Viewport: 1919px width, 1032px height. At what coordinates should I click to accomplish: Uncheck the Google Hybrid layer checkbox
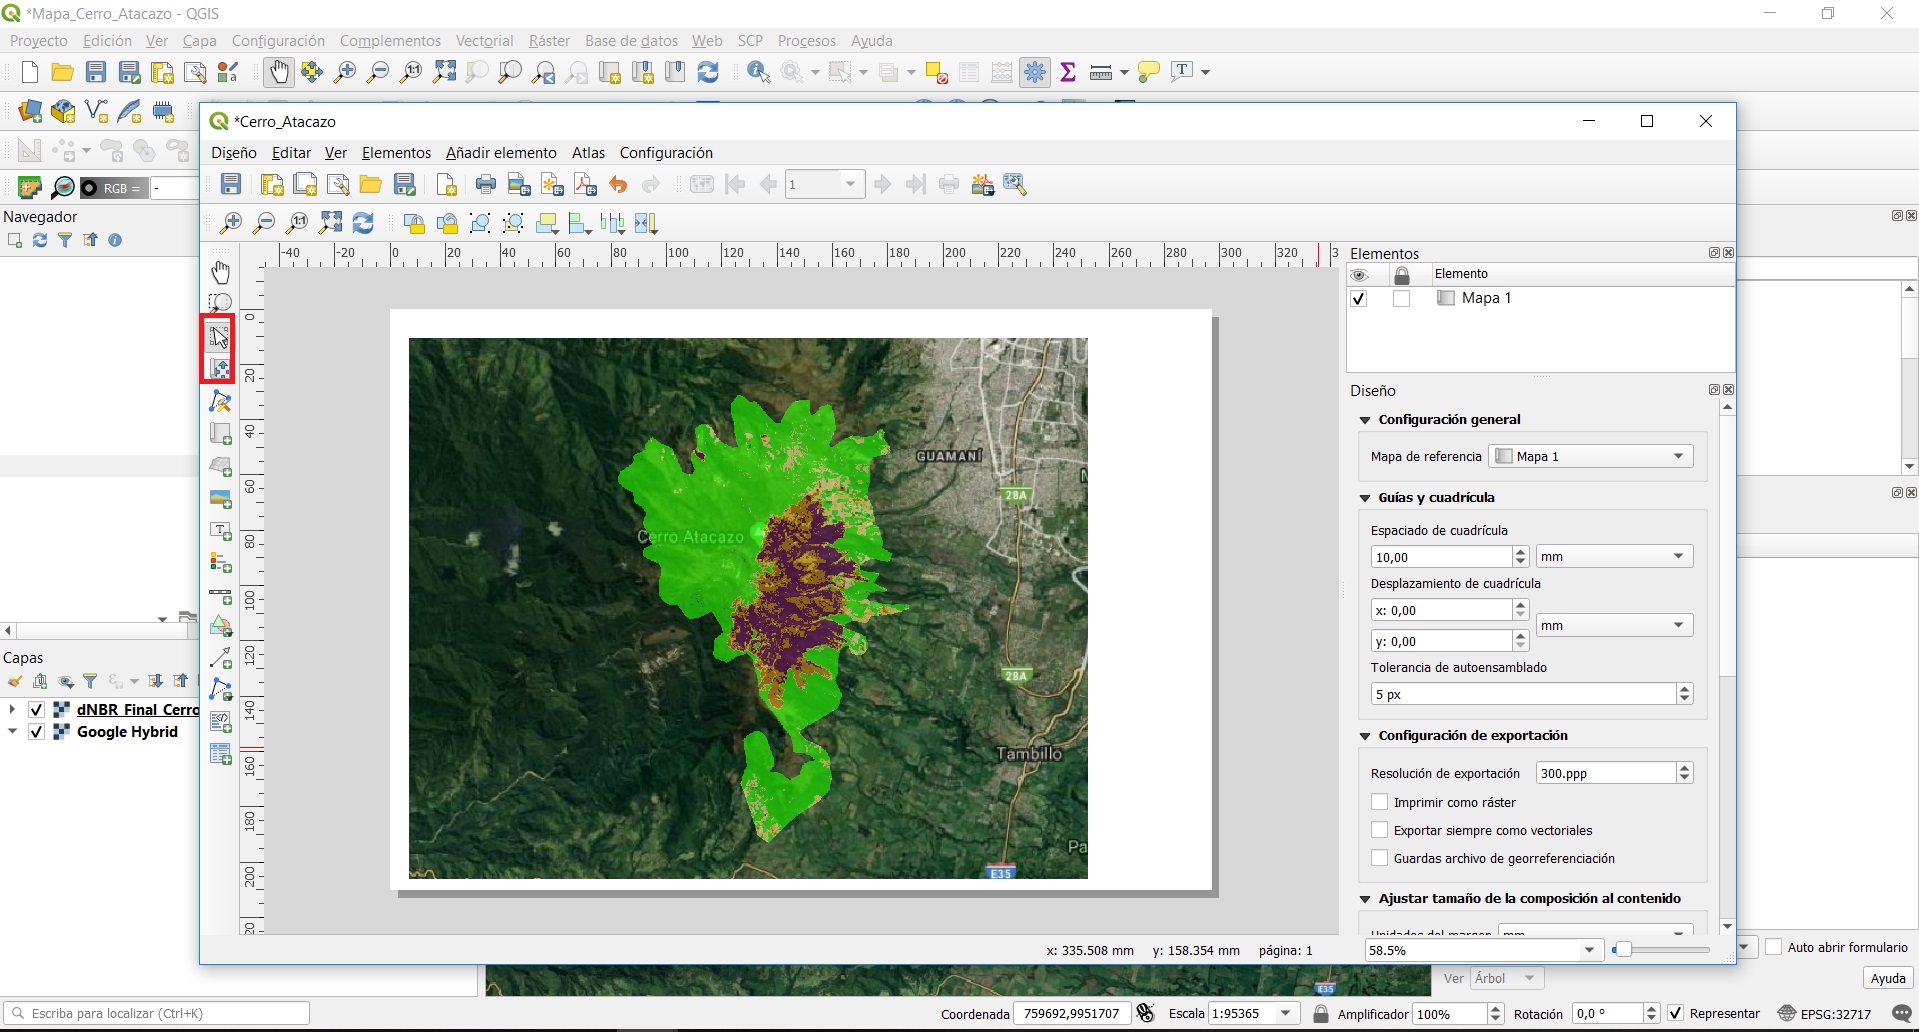pyautogui.click(x=37, y=732)
